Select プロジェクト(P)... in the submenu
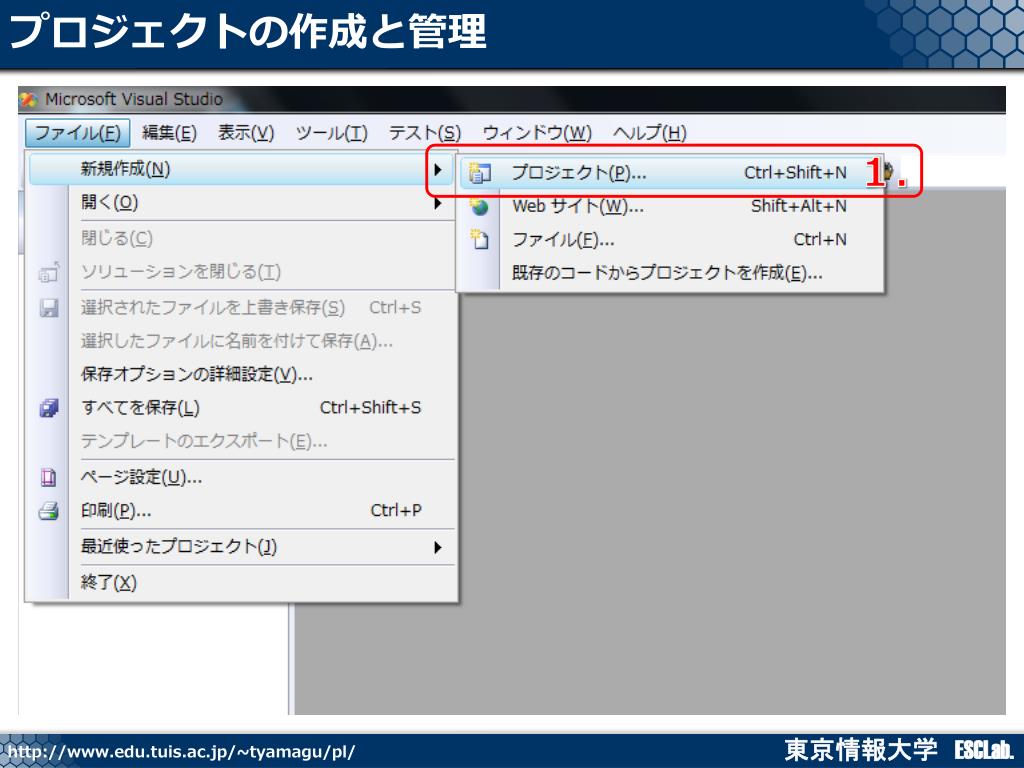The width and height of the screenshot is (1024, 768). click(x=671, y=173)
